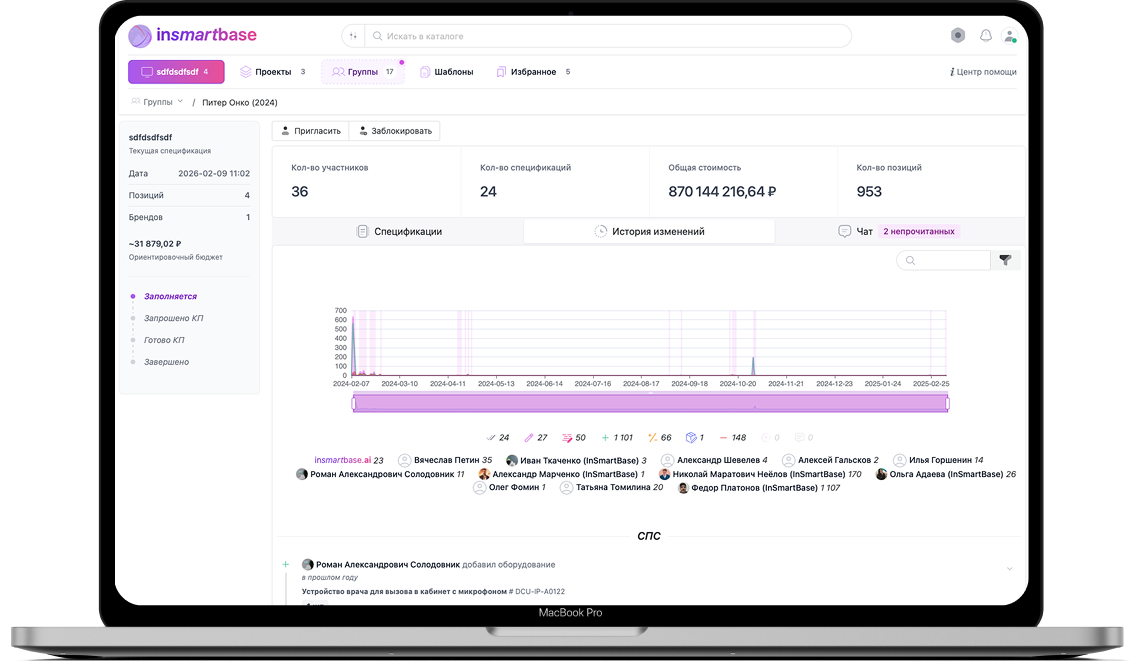
Task: Select the lightning filter showing 66
Action: point(659,437)
